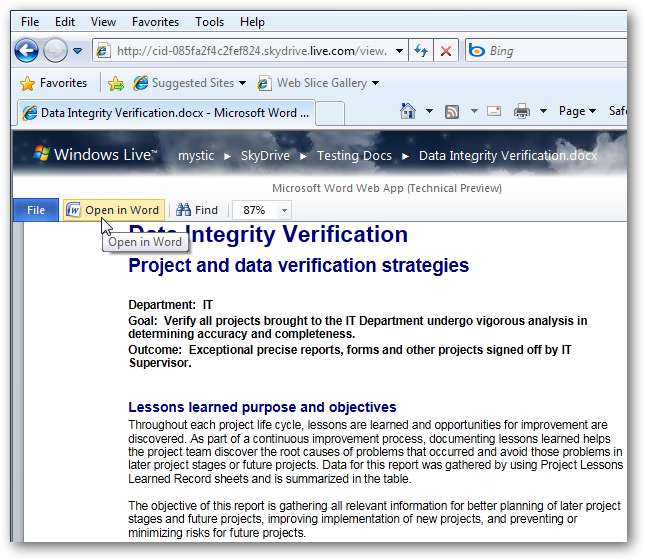Click the Find button in toolbar
Screen dimensions: 645x560
click(x=197, y=210)
